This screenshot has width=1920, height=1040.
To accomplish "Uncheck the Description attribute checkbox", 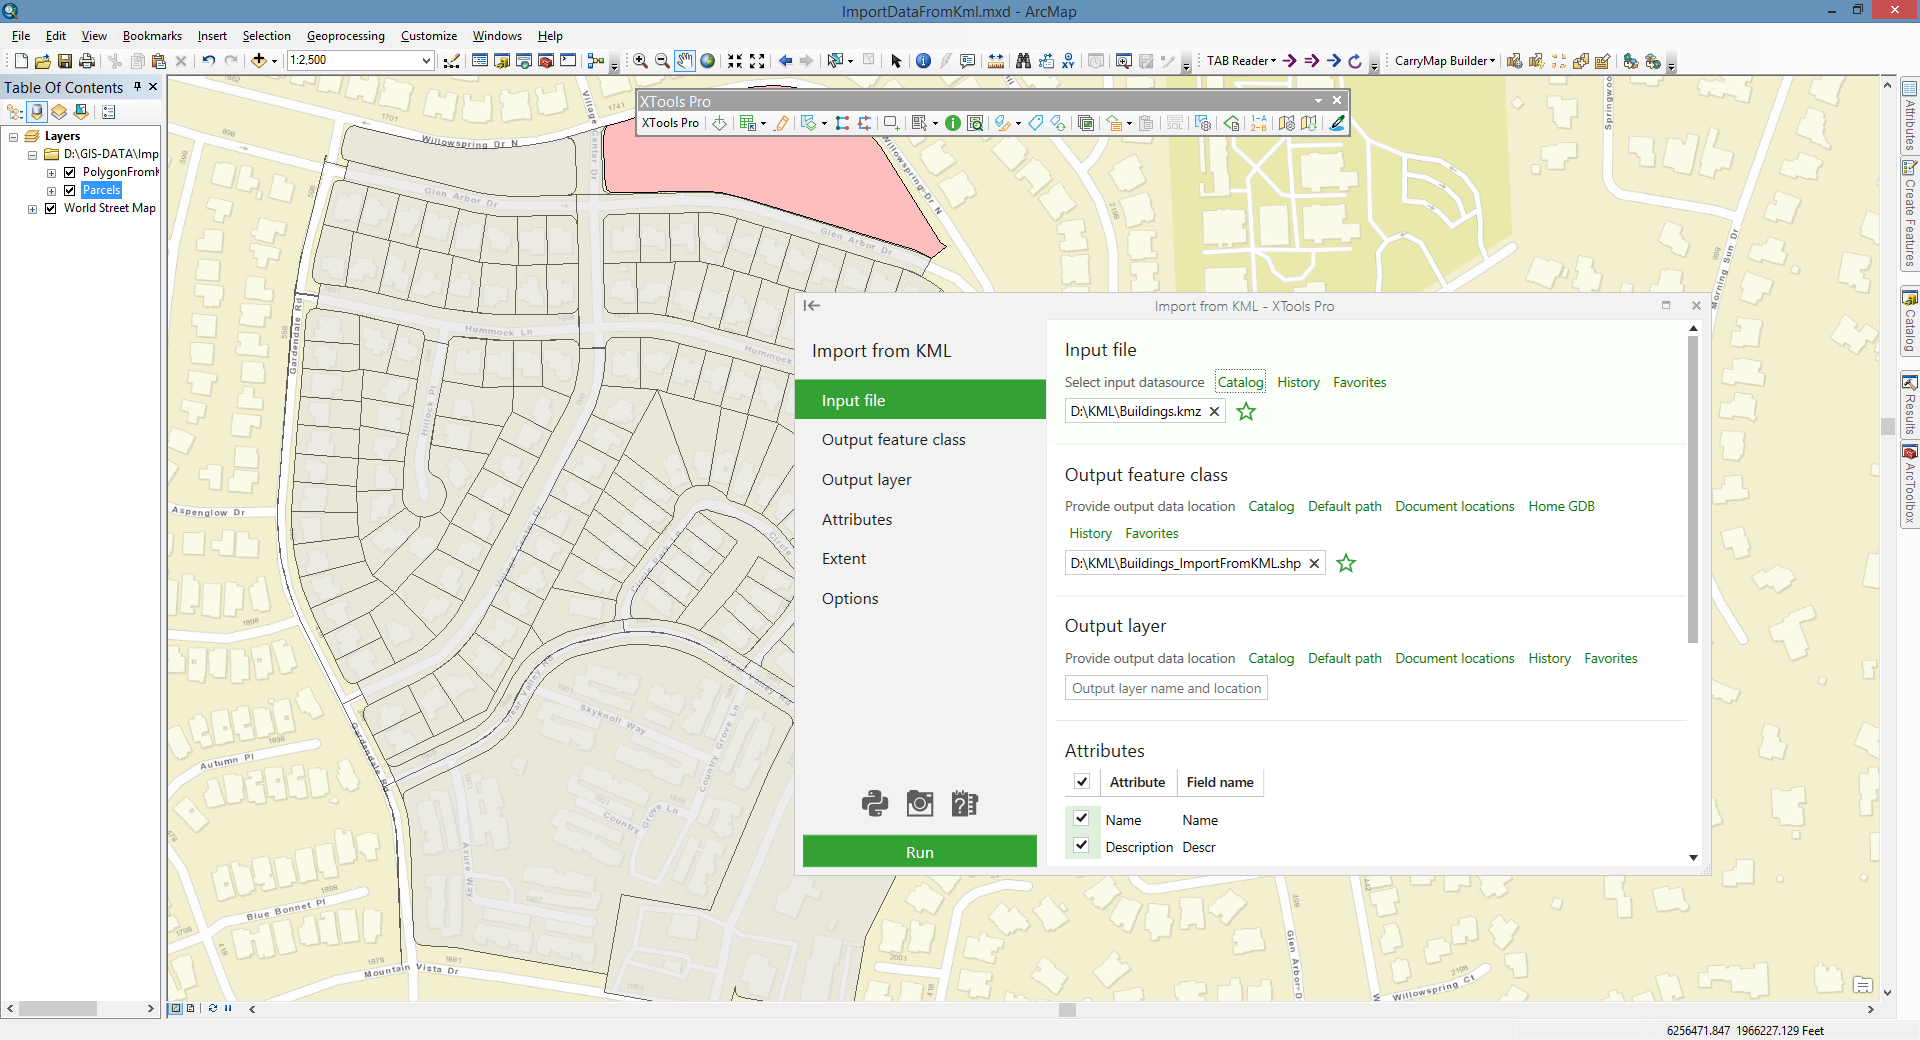I will point(1081,845).
